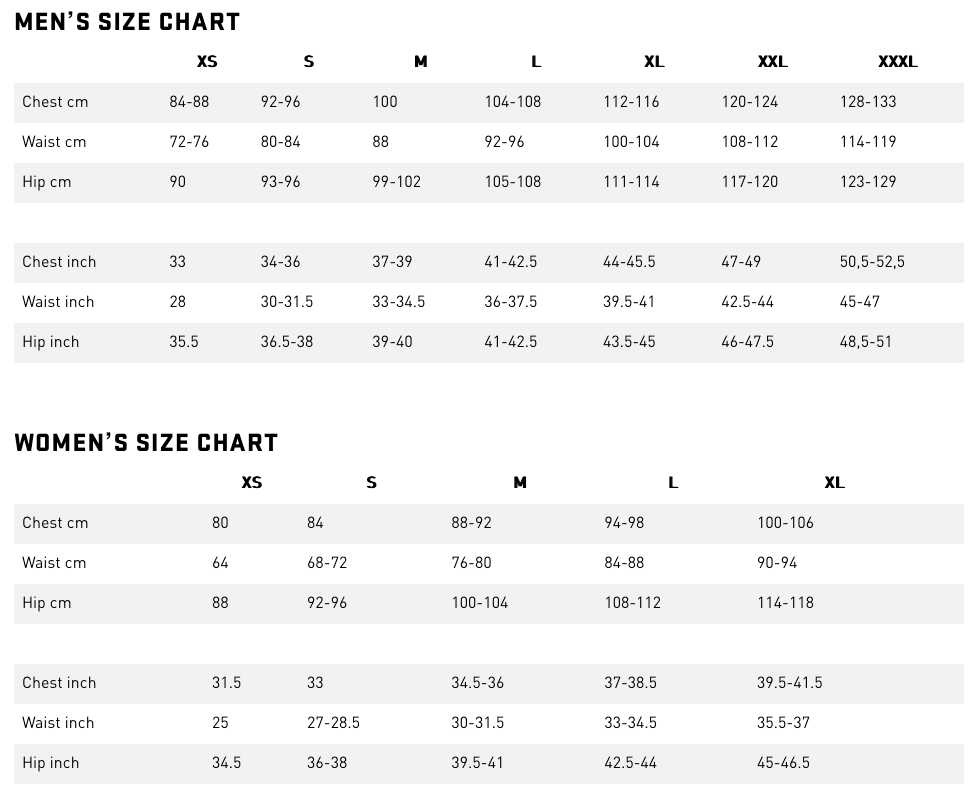Click the men's hip inch value 36.5-38
Screen dimensions: 973x798
286,342
